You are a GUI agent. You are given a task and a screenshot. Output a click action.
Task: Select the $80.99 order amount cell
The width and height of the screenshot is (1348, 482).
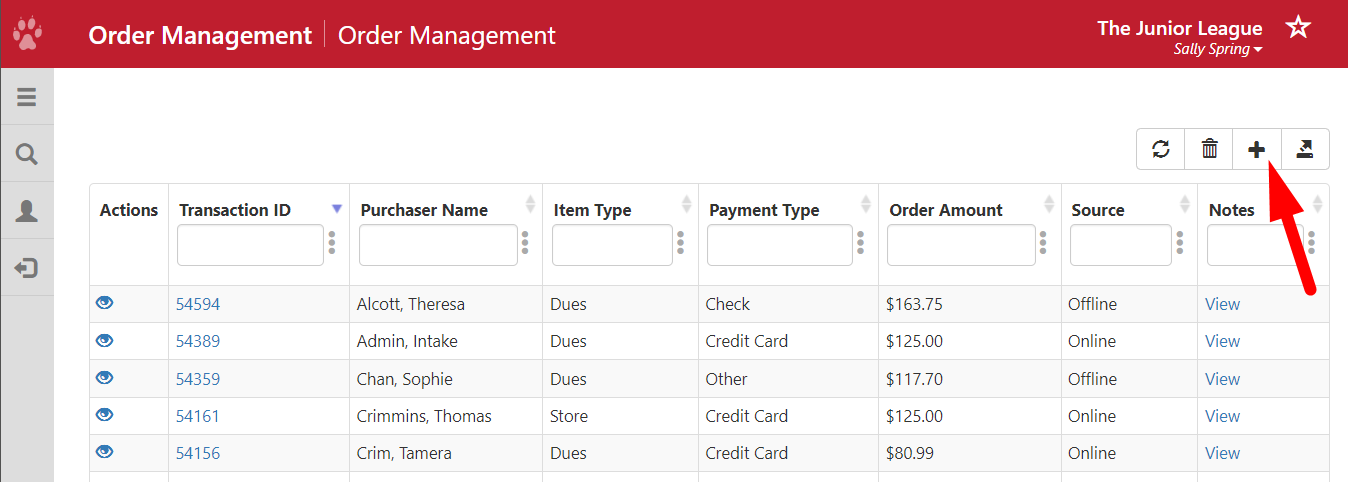click(910, 453)
